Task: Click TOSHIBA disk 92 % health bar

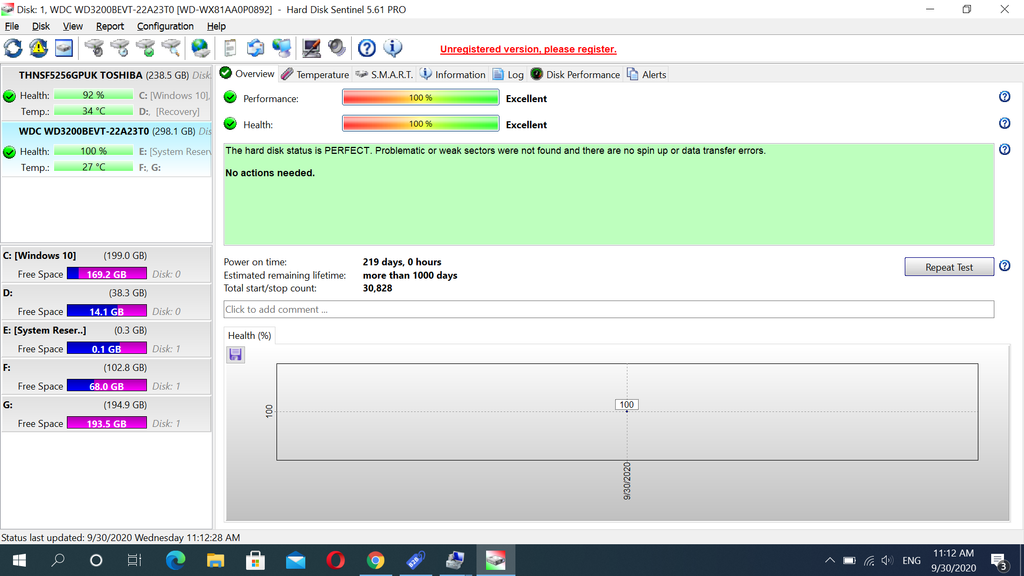Action: click(93, 95)
